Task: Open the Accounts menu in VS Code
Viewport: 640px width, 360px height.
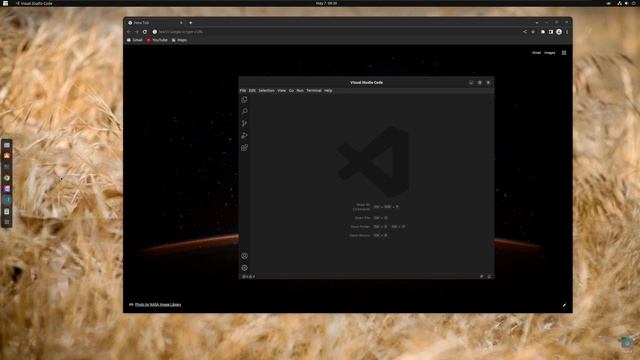Action: point(244,256)
